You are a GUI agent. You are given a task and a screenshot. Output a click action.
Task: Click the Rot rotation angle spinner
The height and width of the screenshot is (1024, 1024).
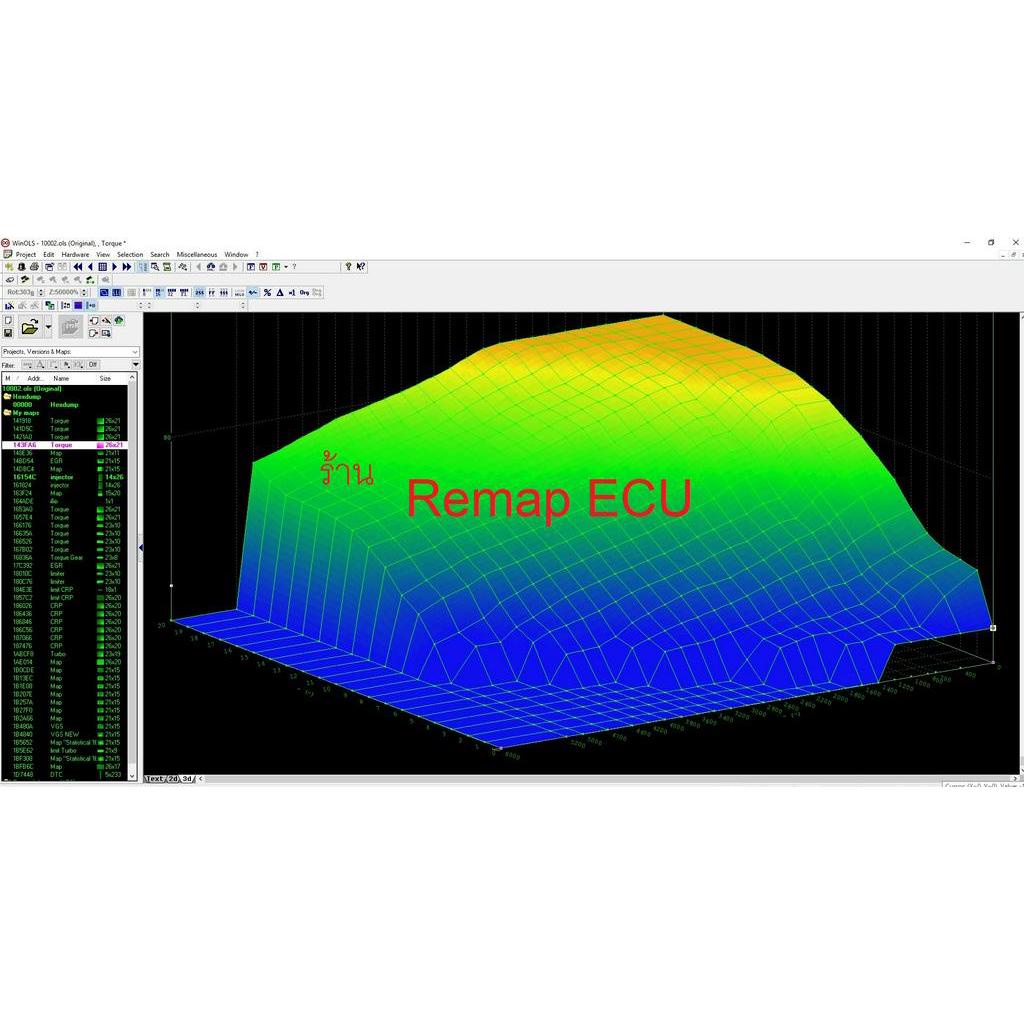pyautogui.click(x=40, y=292)
